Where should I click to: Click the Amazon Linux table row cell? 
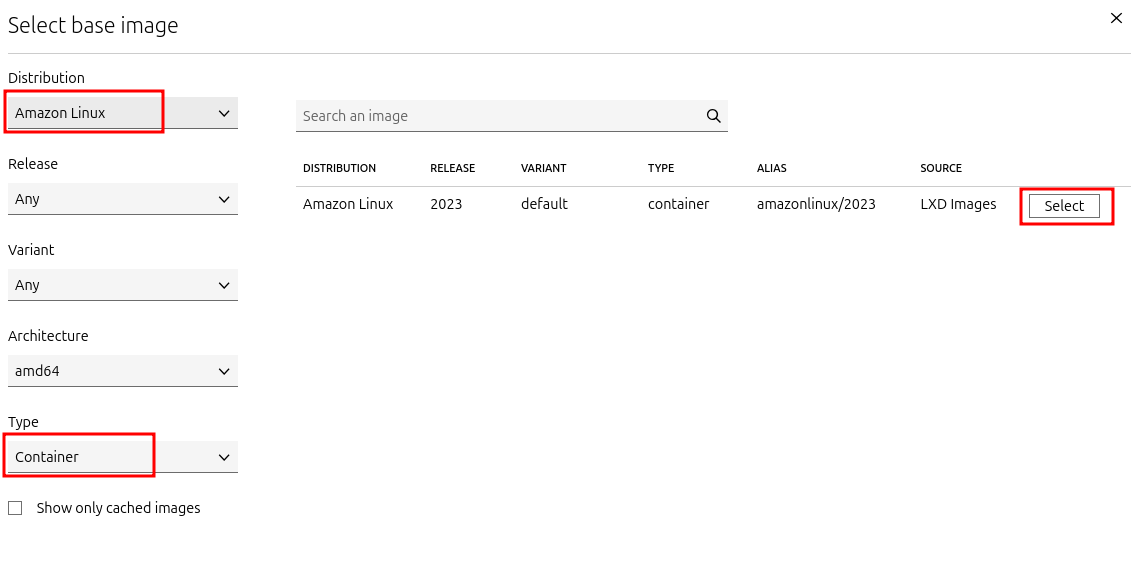click(348, 204)
